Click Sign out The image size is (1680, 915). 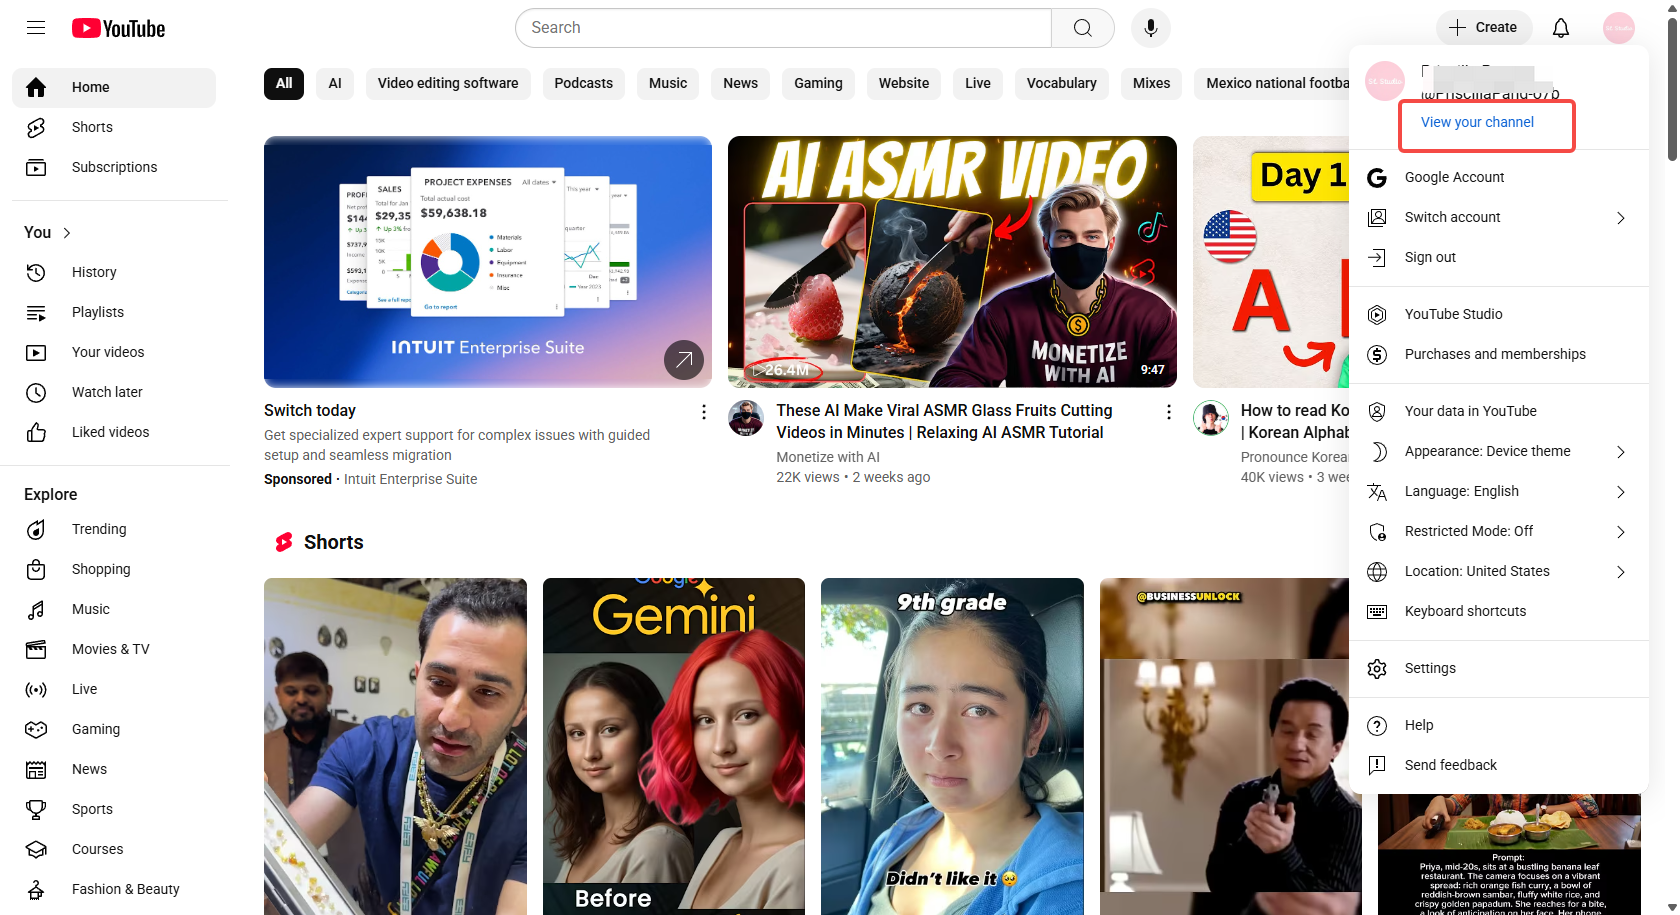1499,257
